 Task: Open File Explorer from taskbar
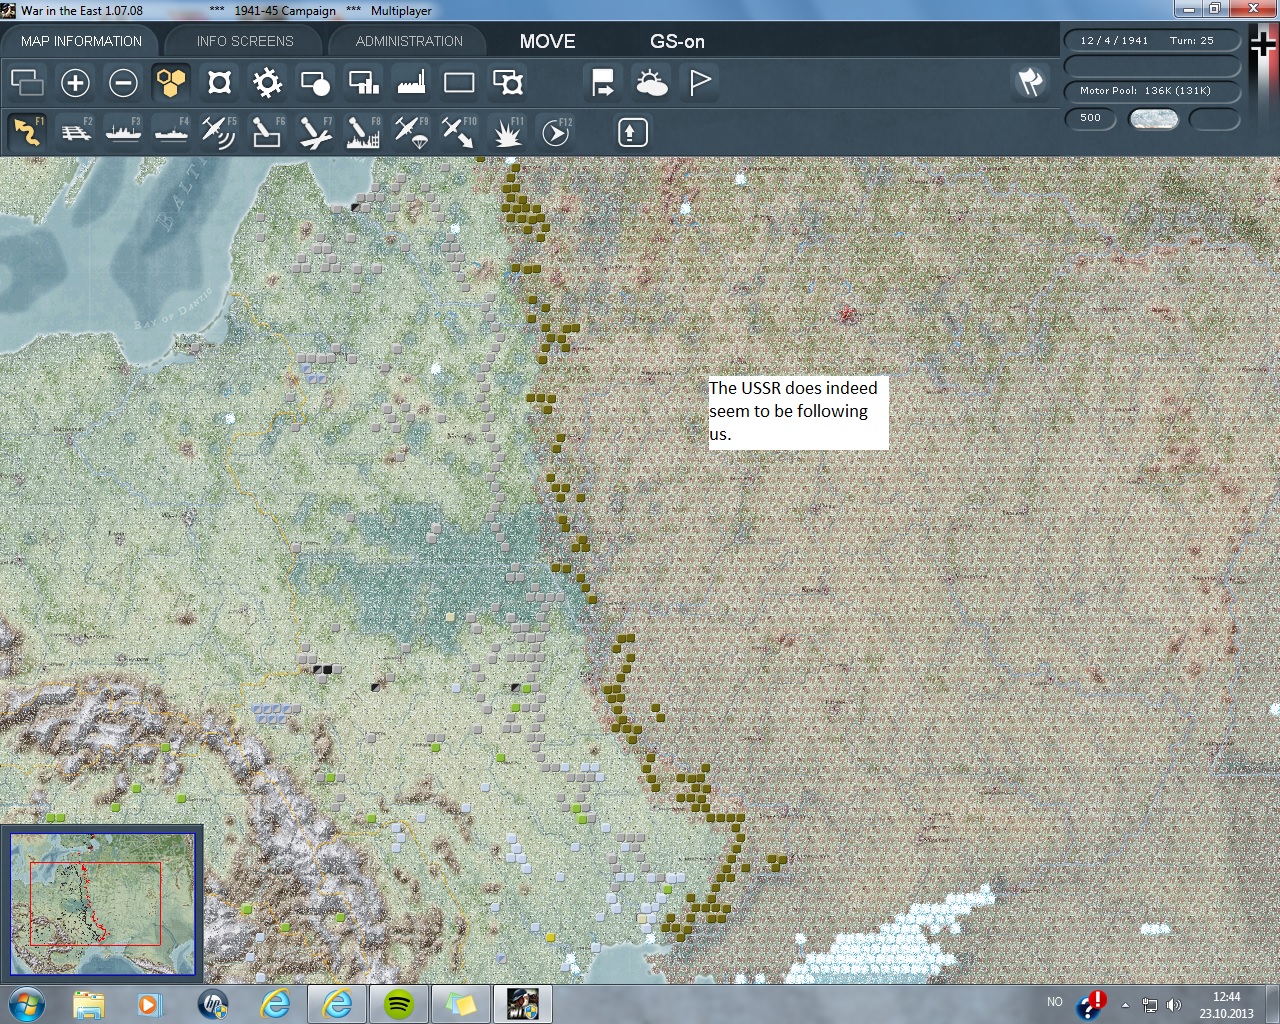coord(89,1004)
